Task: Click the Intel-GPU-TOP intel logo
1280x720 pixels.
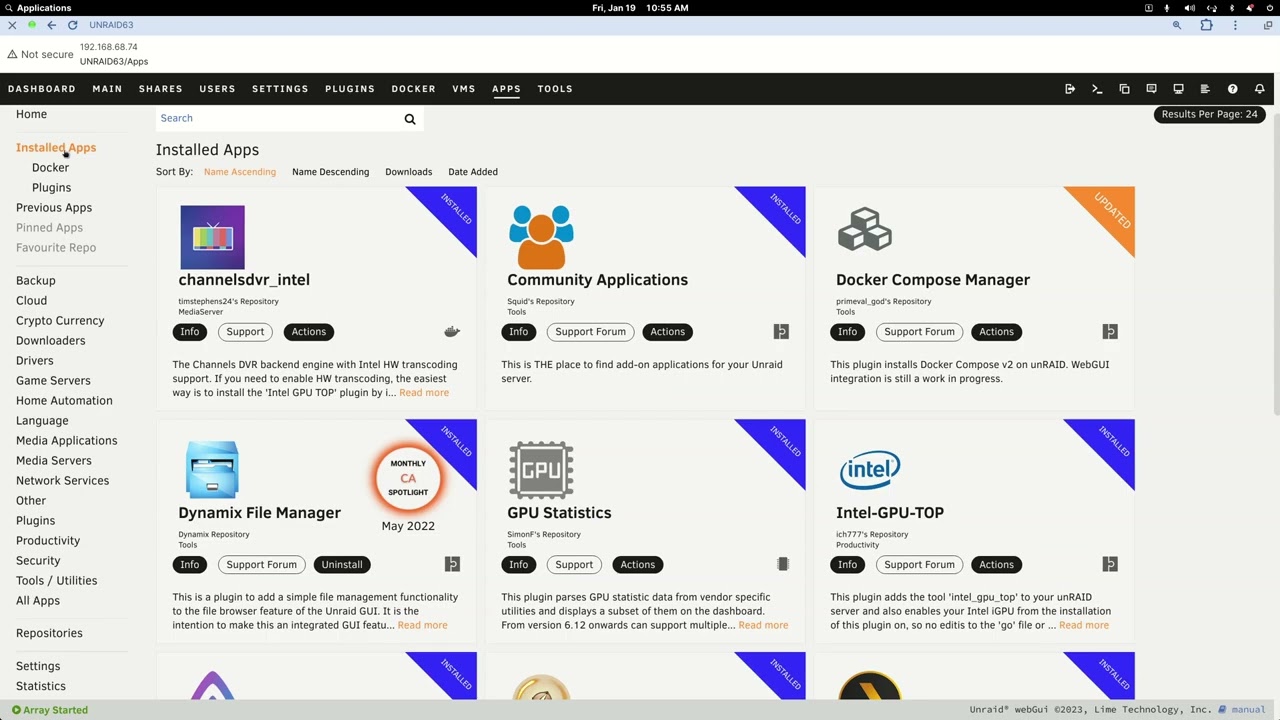Action: 870,469
